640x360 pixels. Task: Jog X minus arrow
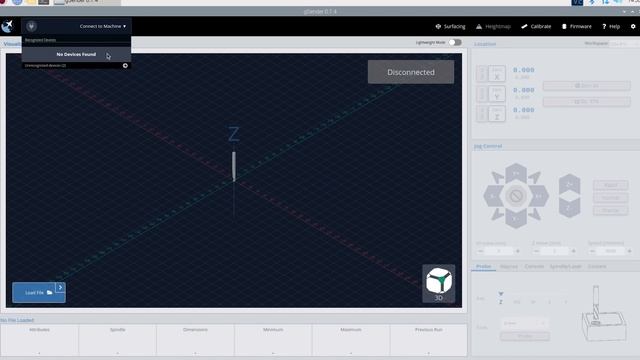(x=493, y=196)
